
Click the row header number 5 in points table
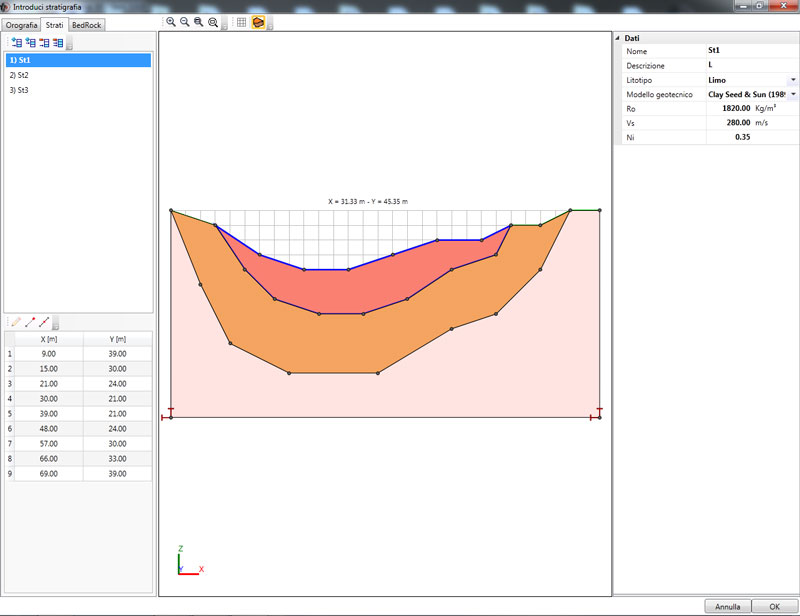[x=10, y=414]
